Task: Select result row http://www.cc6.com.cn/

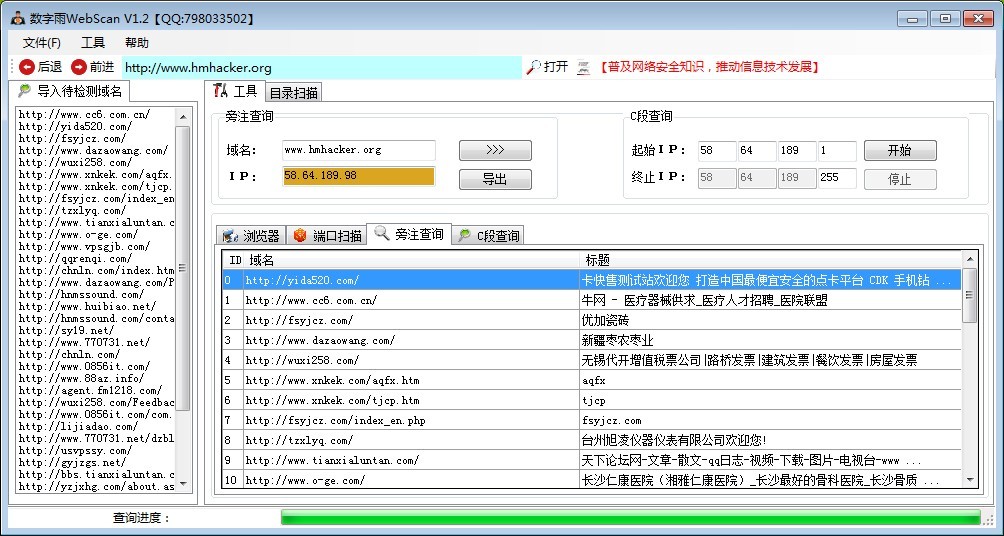Action: 592,300
